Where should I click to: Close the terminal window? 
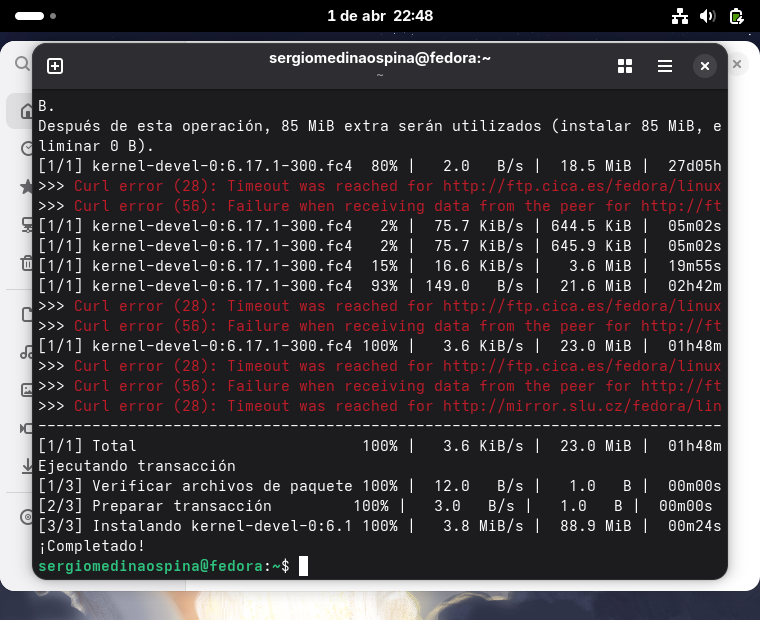[x=704, y=66]
